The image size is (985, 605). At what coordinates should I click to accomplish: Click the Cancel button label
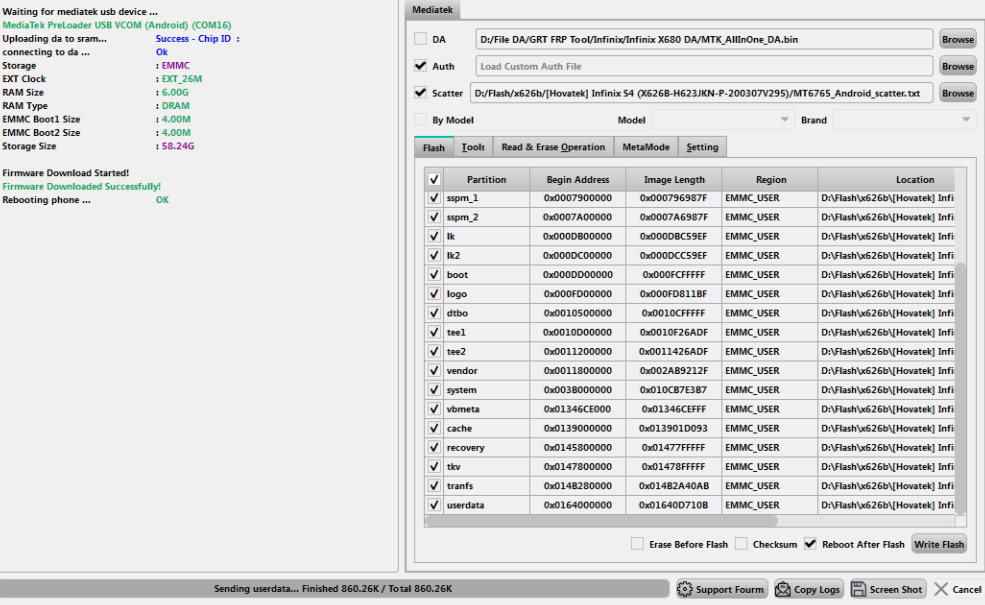[967, 589]
